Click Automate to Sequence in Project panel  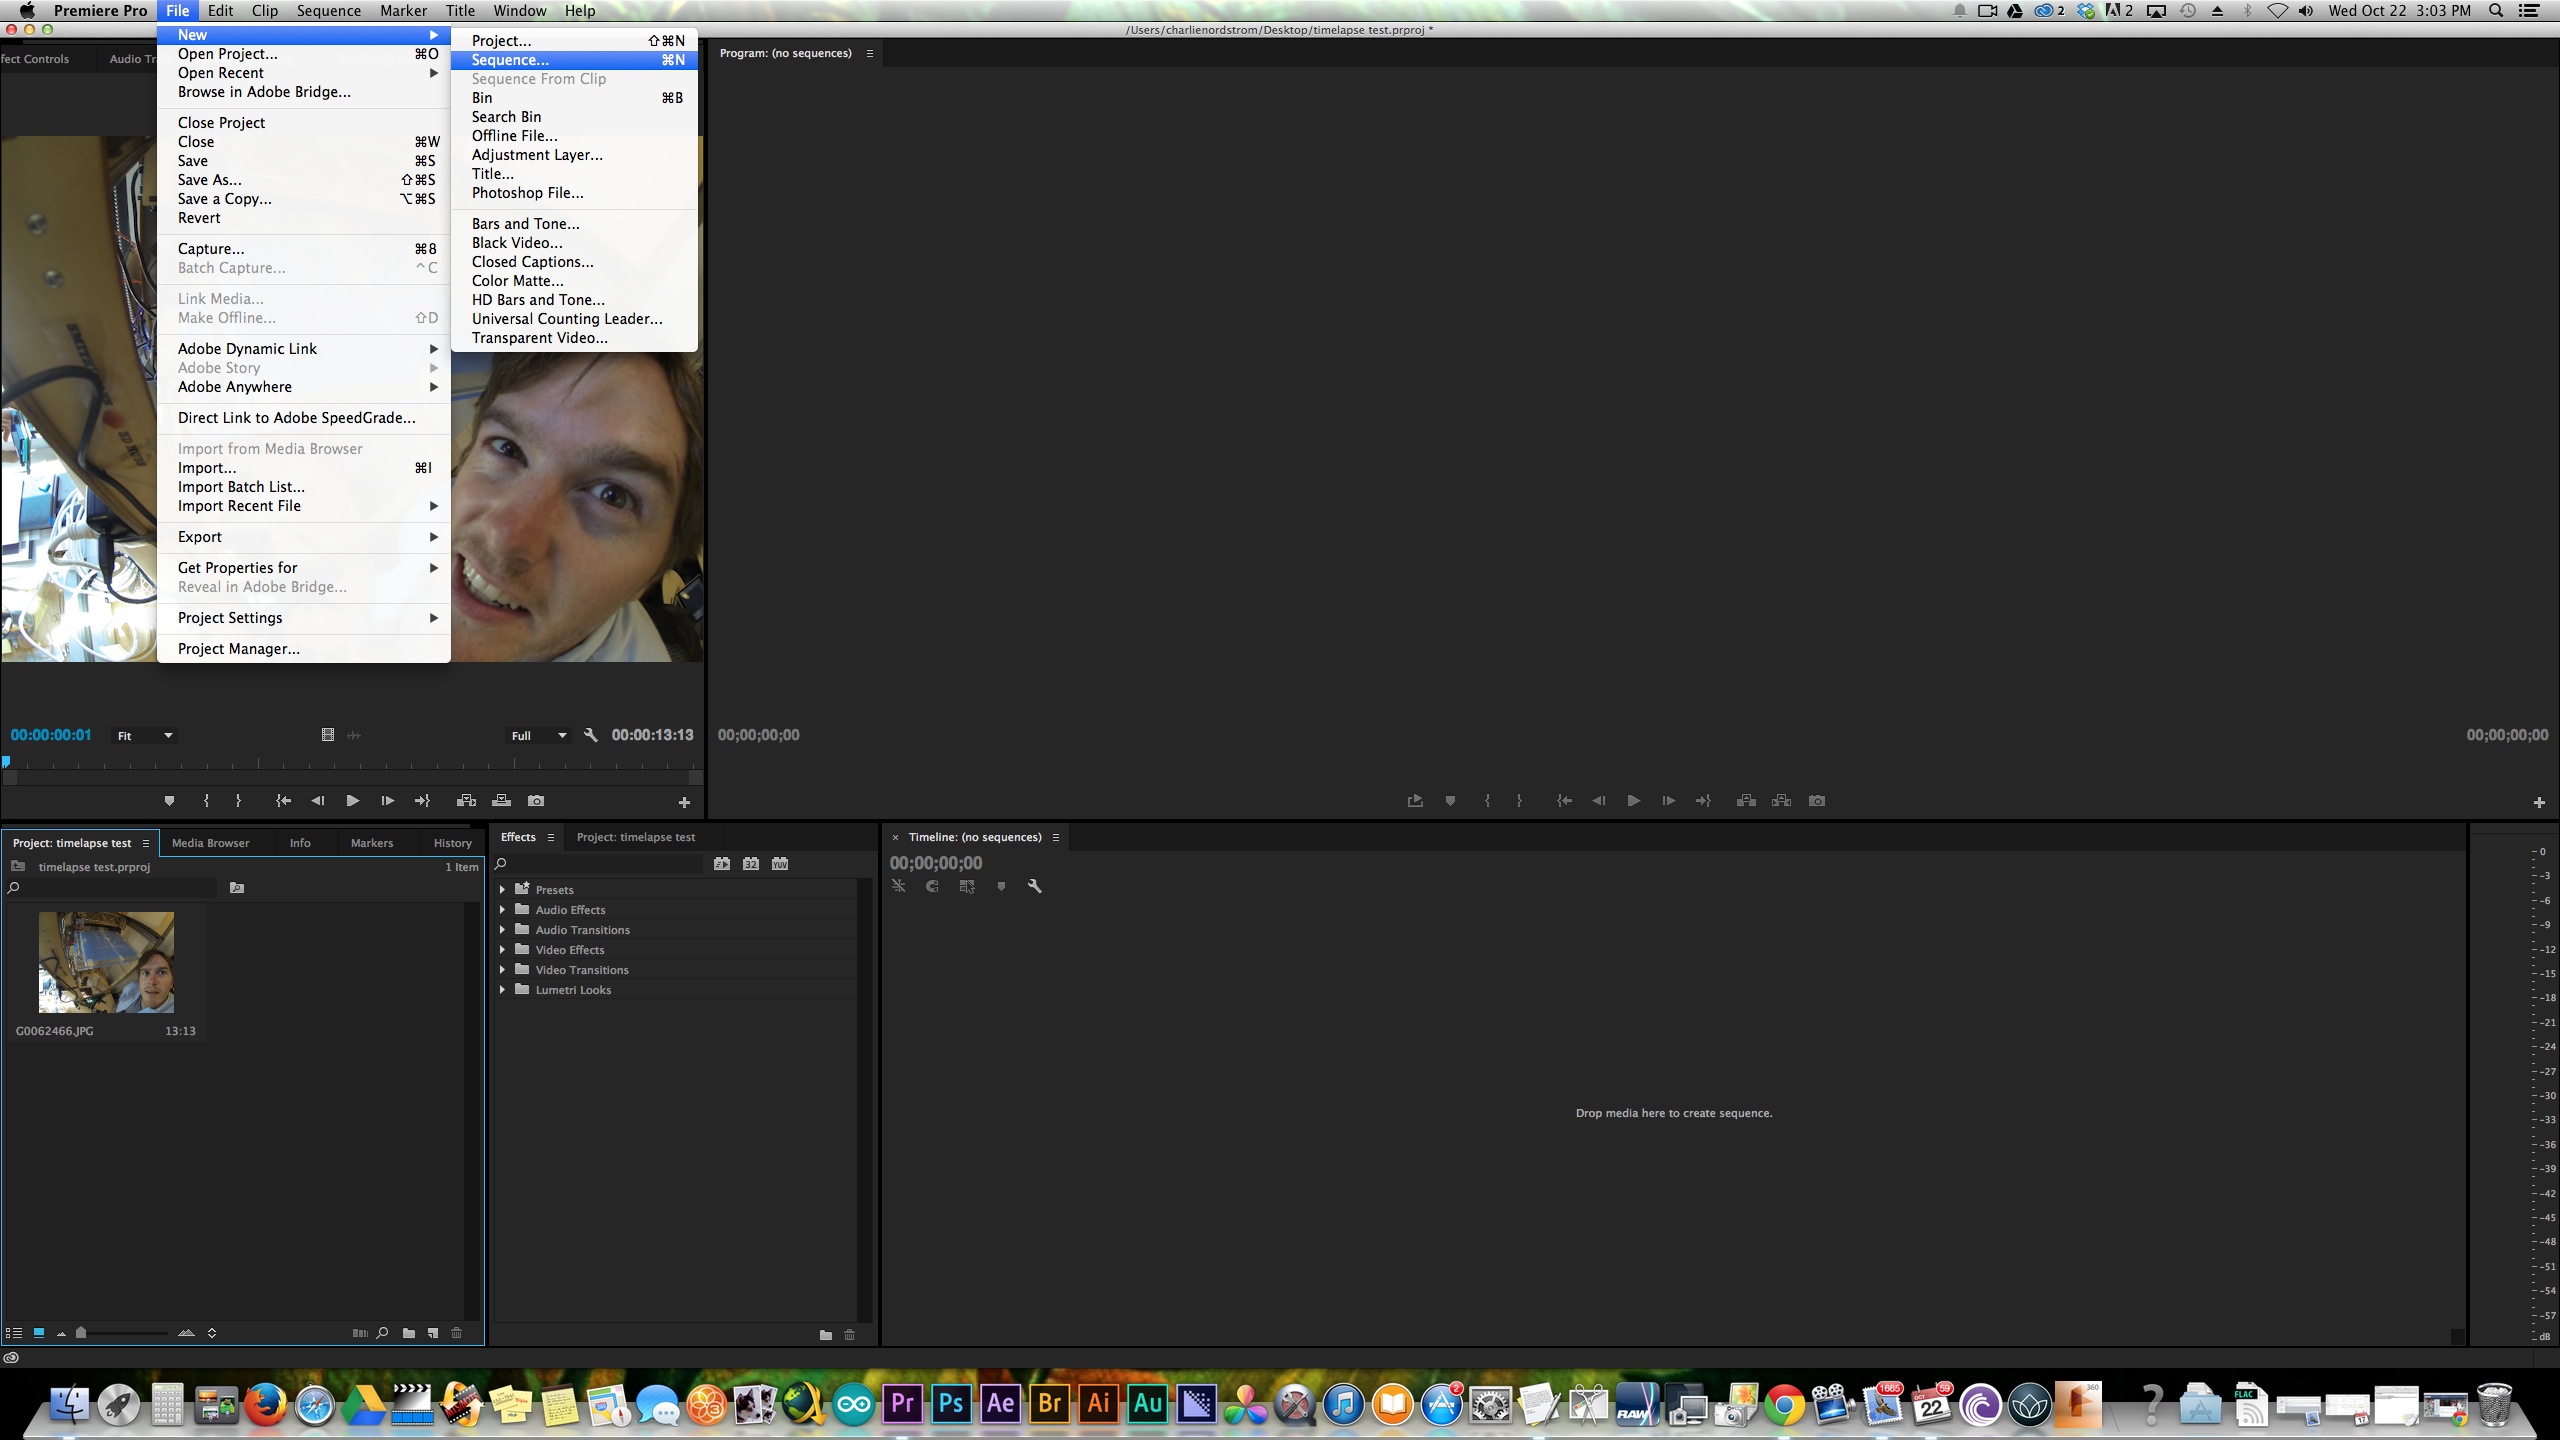[x=360, y=1333]
